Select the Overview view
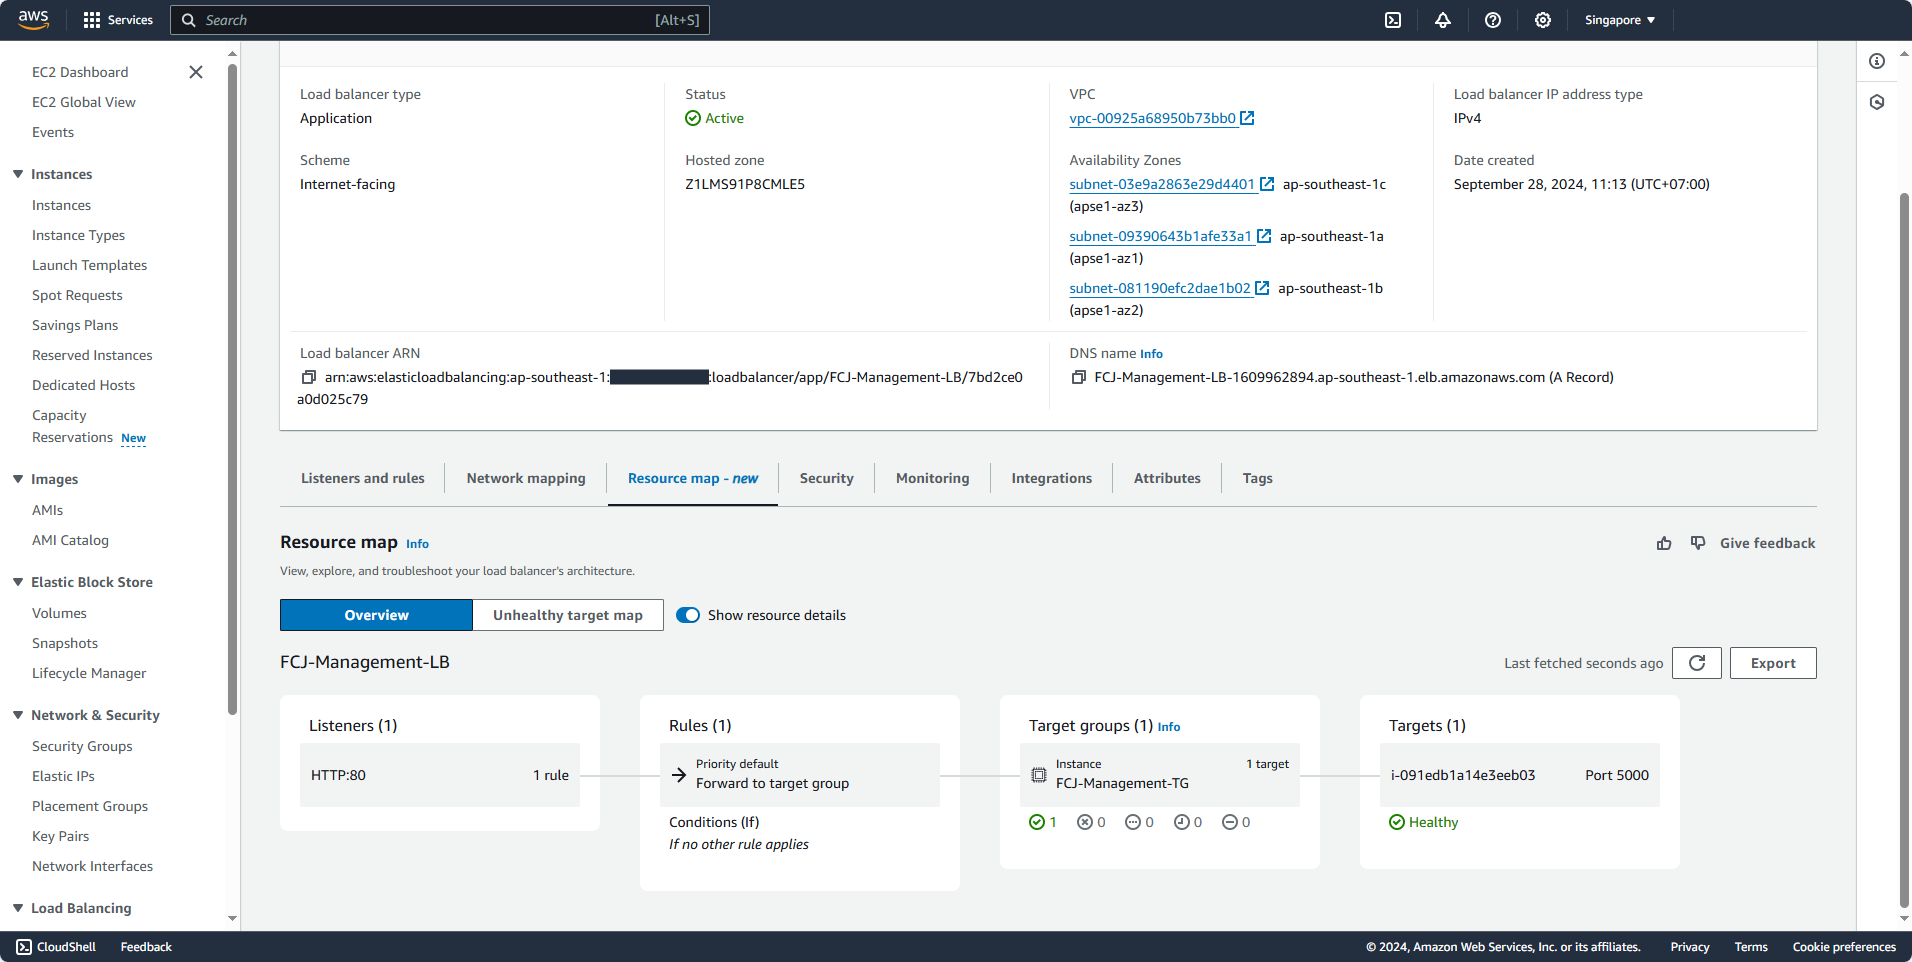 click(x=376, y=615)
